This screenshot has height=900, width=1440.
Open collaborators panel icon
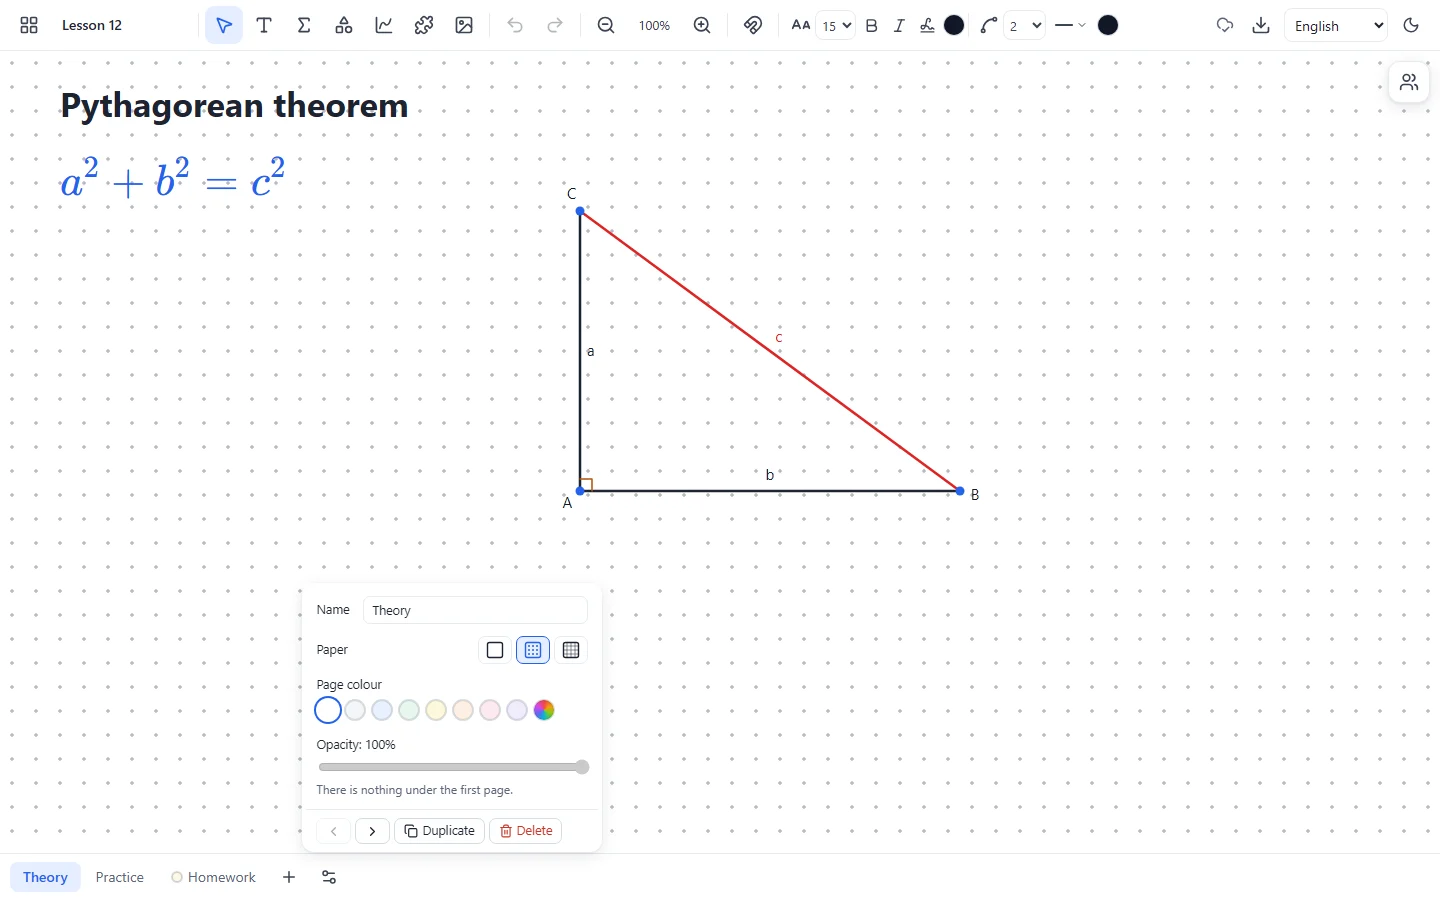pyautogui.click(x=1409, y=82)
